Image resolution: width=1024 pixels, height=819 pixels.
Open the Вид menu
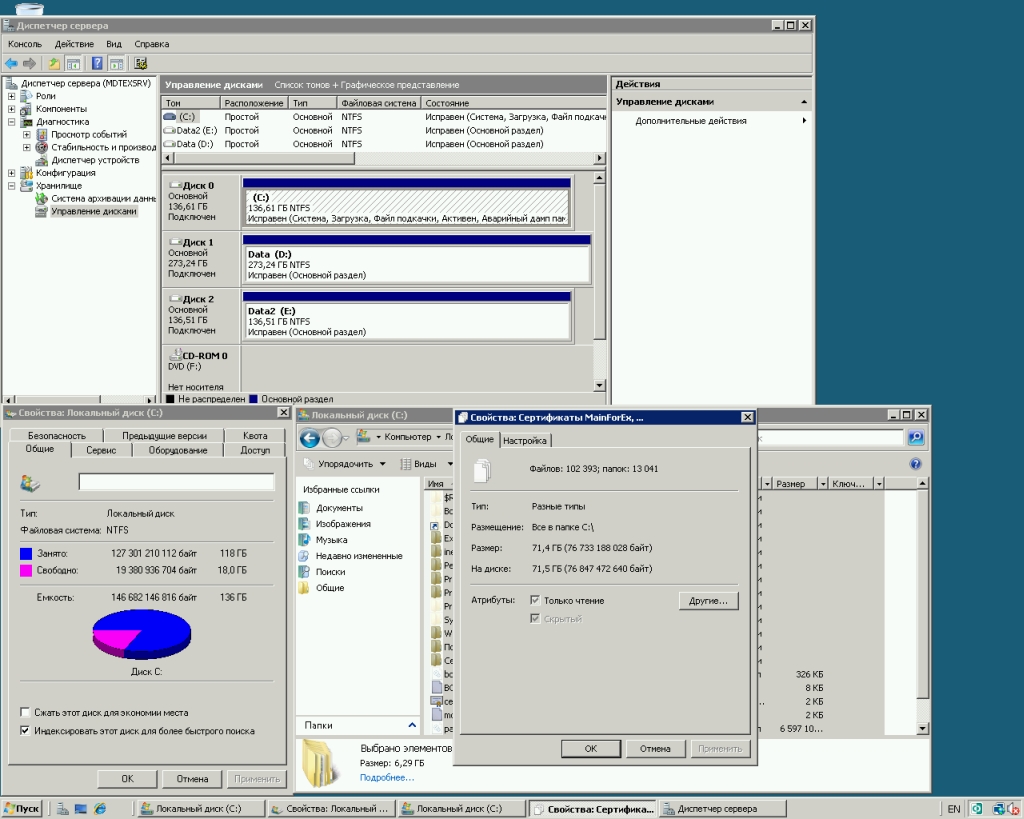[x=114, y=44]
